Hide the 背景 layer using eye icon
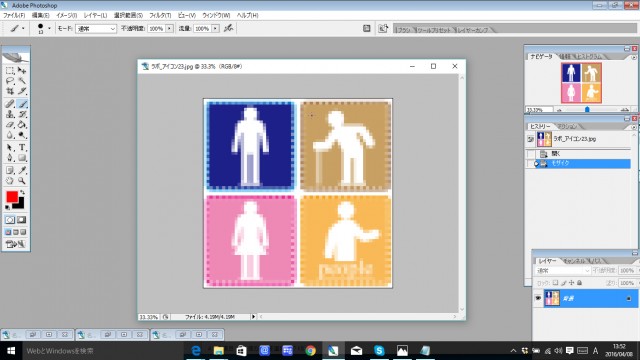 coord(538,298)
